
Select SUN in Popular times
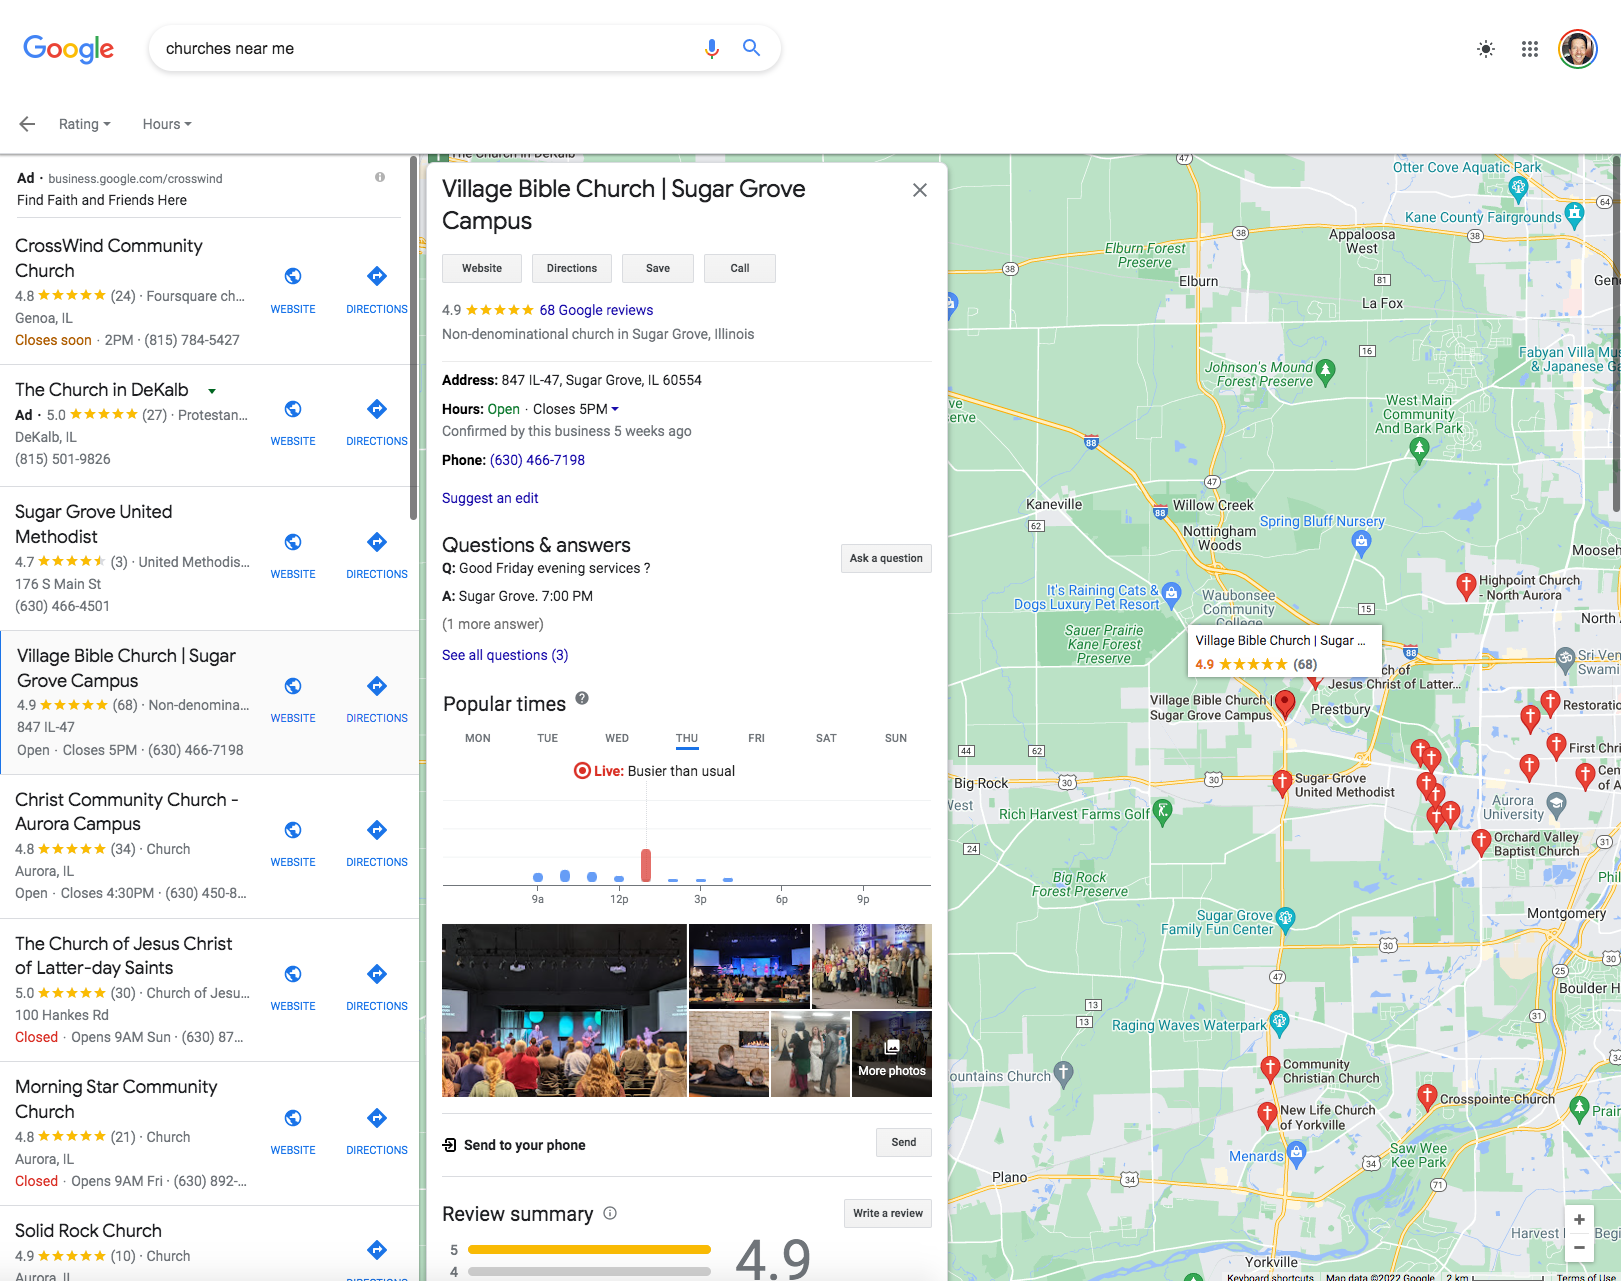click(896, 738)
